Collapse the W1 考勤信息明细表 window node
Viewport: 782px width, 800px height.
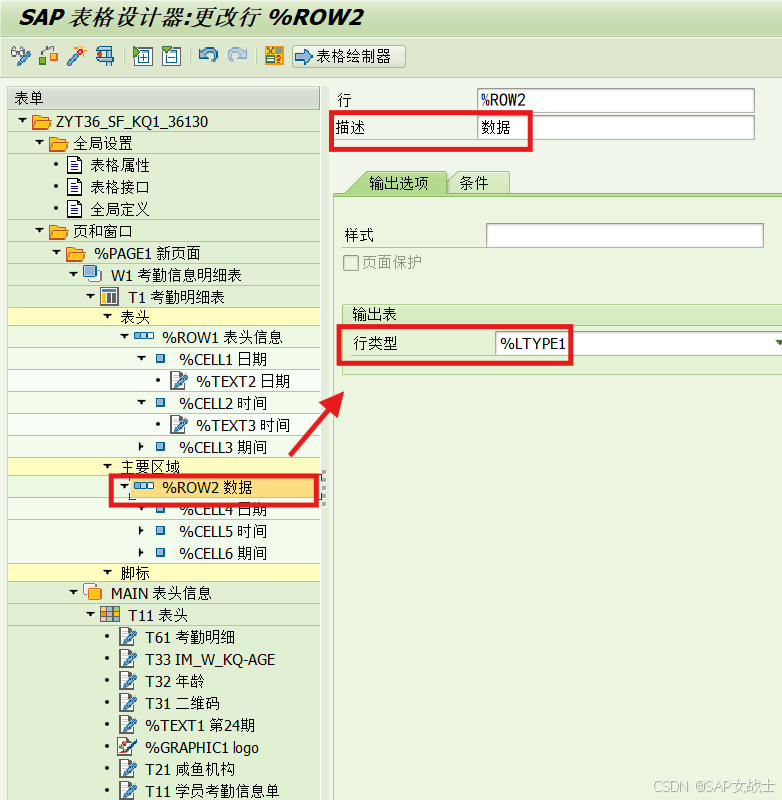tap(73, 274)
